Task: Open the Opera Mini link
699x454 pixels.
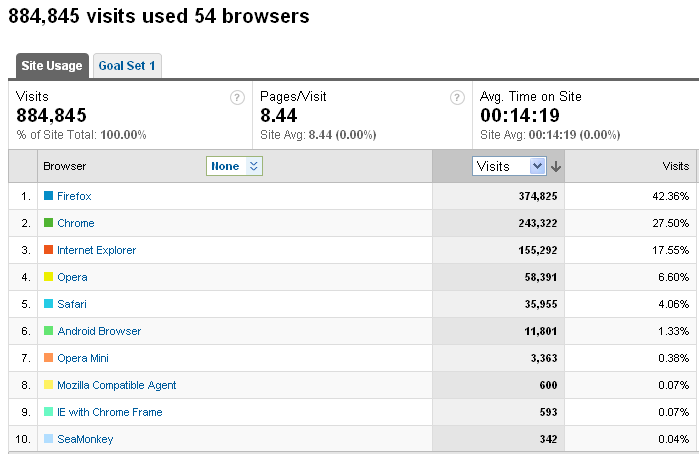Action: tap(83, 358)
